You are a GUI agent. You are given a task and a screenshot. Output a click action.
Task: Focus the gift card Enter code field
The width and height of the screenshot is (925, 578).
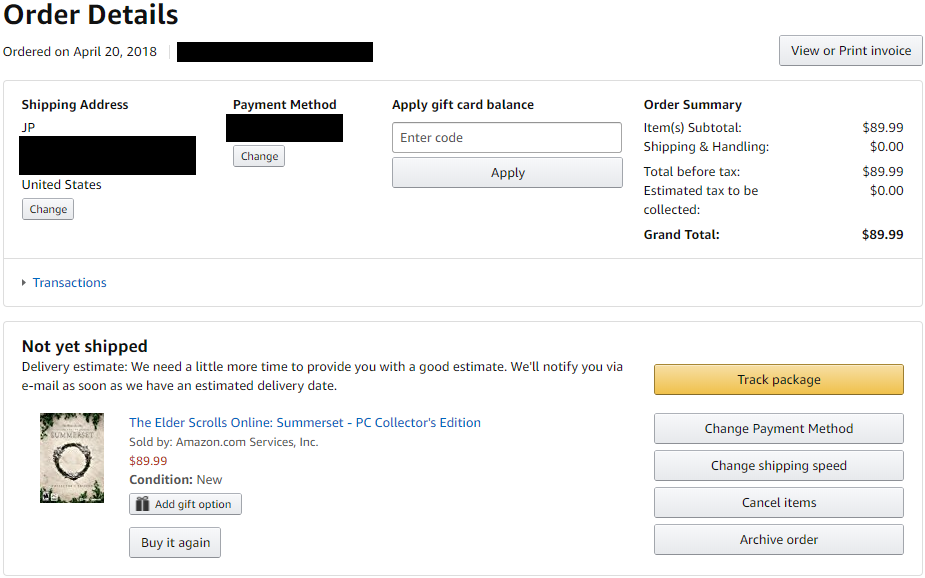click(x=507, y=137)
